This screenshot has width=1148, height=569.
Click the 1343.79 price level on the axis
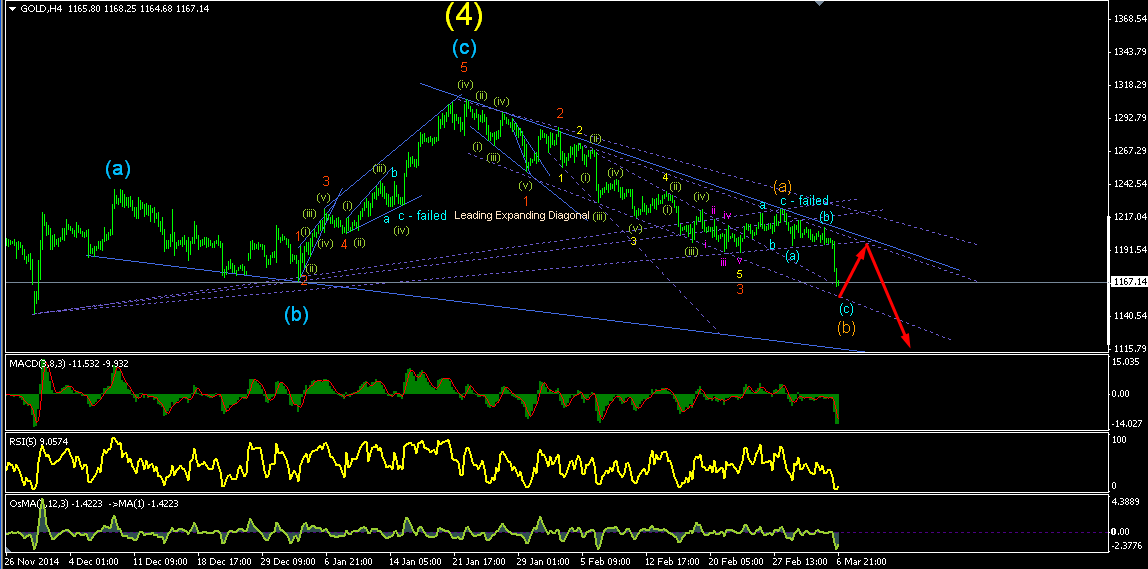1128,51
